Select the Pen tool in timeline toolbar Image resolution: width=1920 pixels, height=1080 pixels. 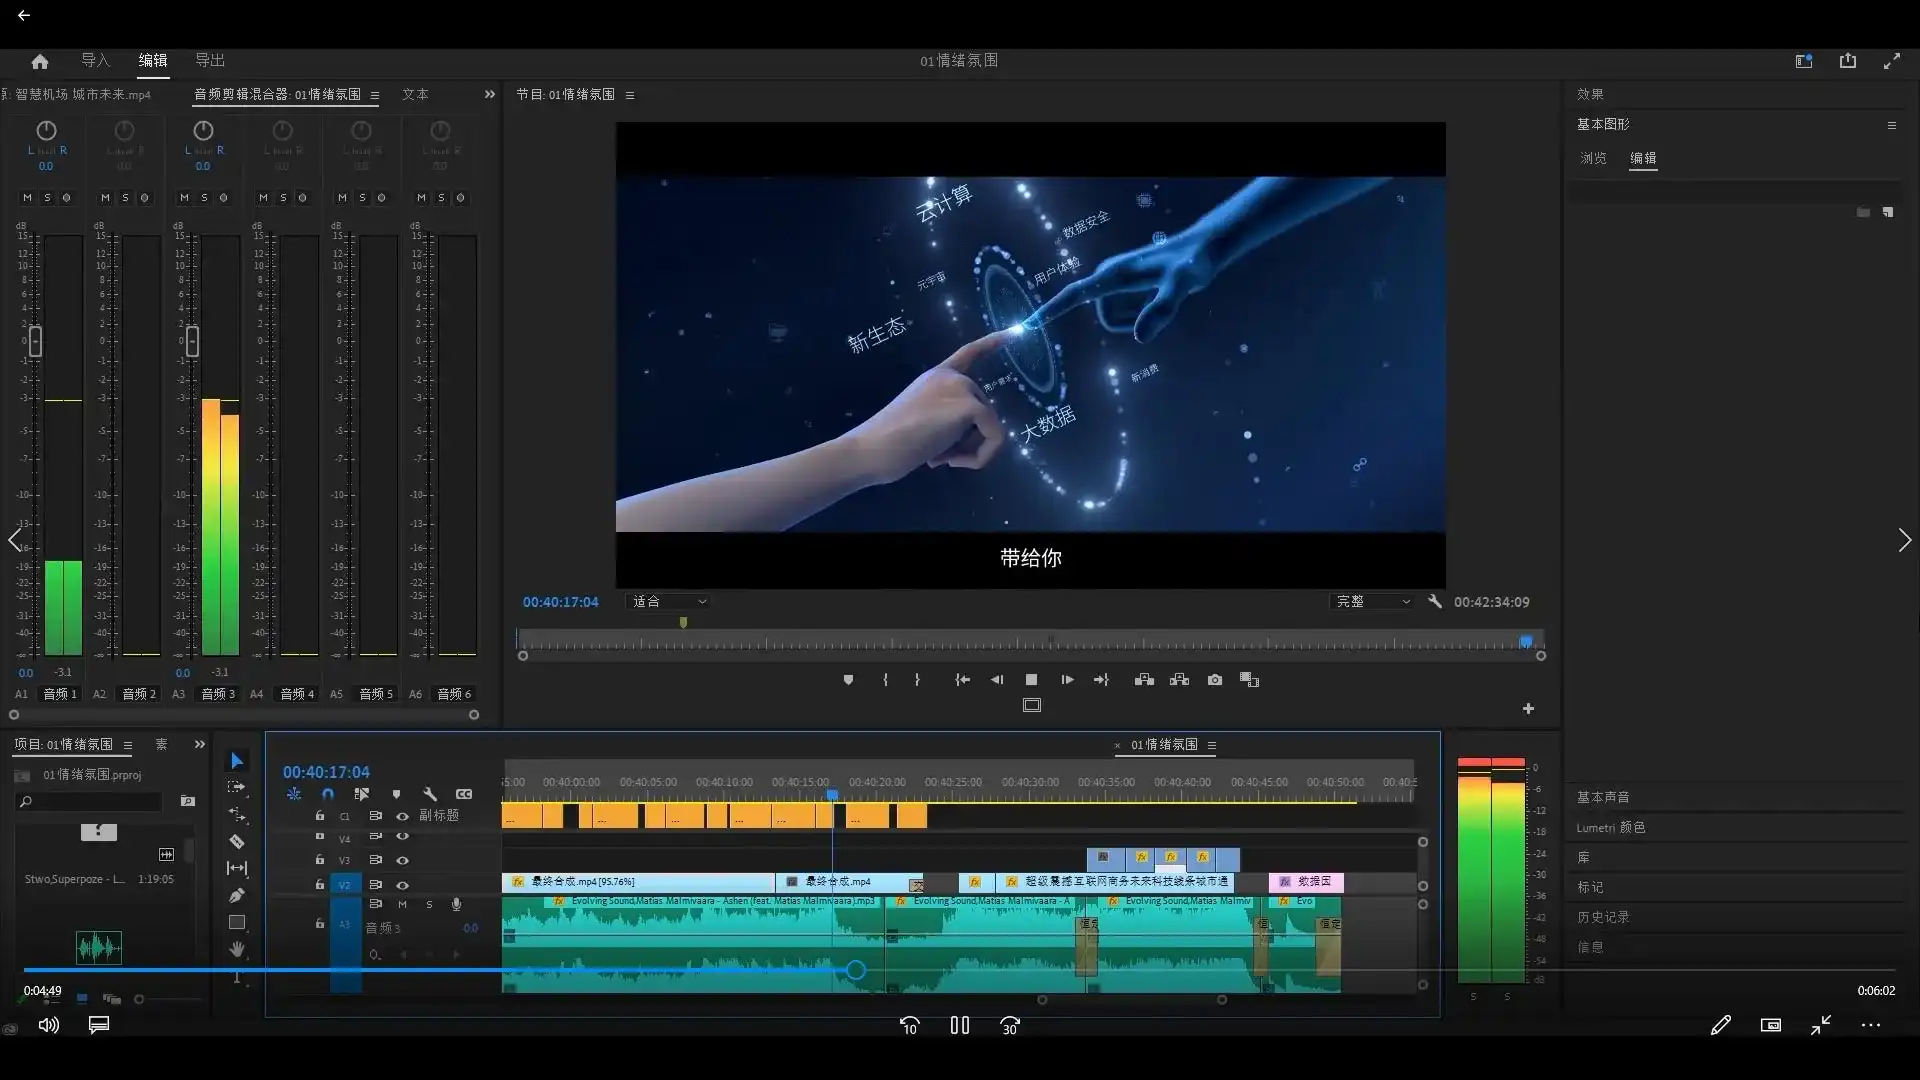point(237,895)
